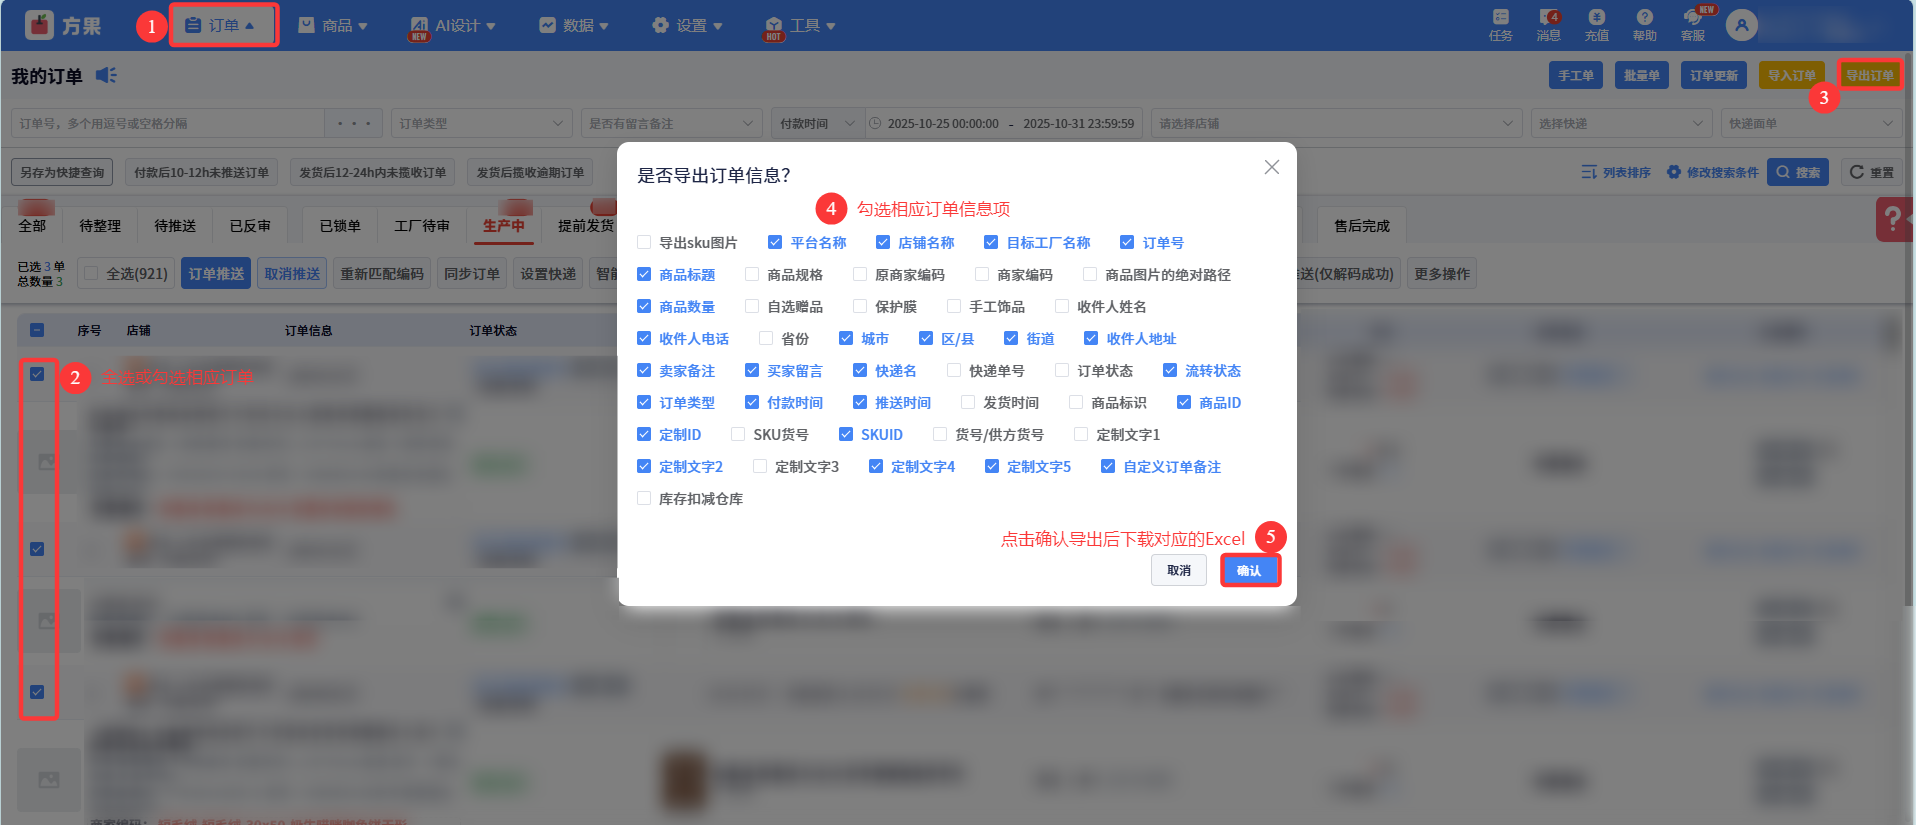
Task: Click the clock icon in date range field
Action: point(875,123)
